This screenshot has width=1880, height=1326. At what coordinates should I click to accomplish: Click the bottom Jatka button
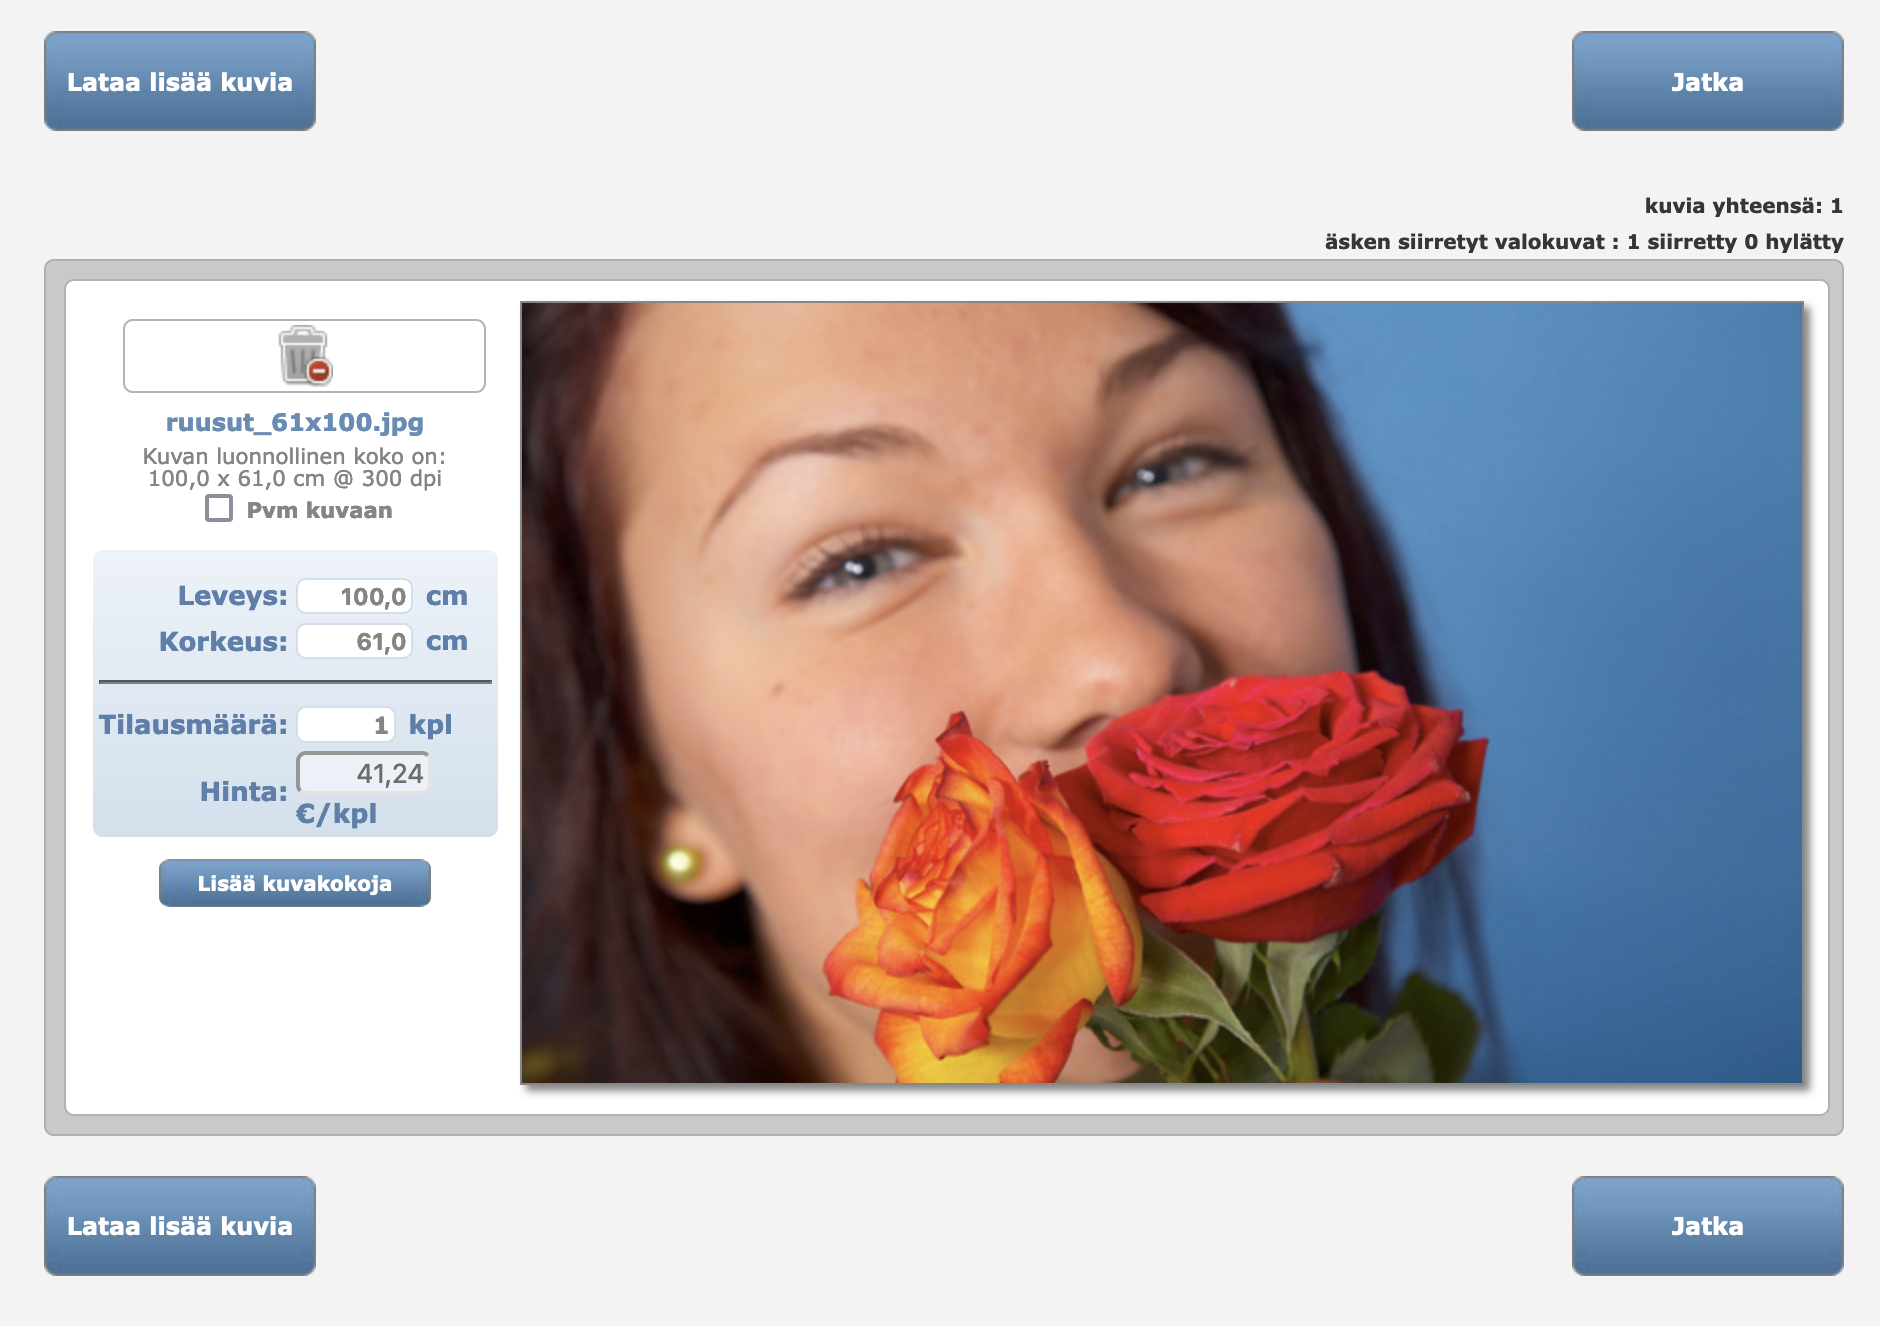[1707, 1226]
